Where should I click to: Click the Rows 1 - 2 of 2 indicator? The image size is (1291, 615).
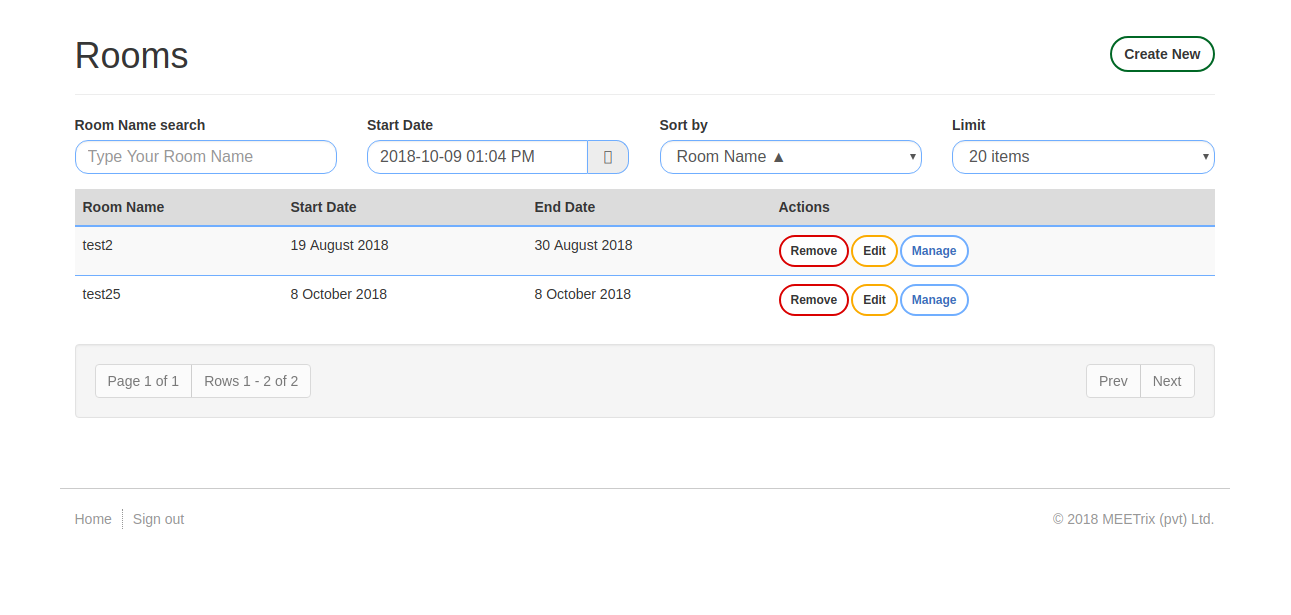(x=251, y=381)
